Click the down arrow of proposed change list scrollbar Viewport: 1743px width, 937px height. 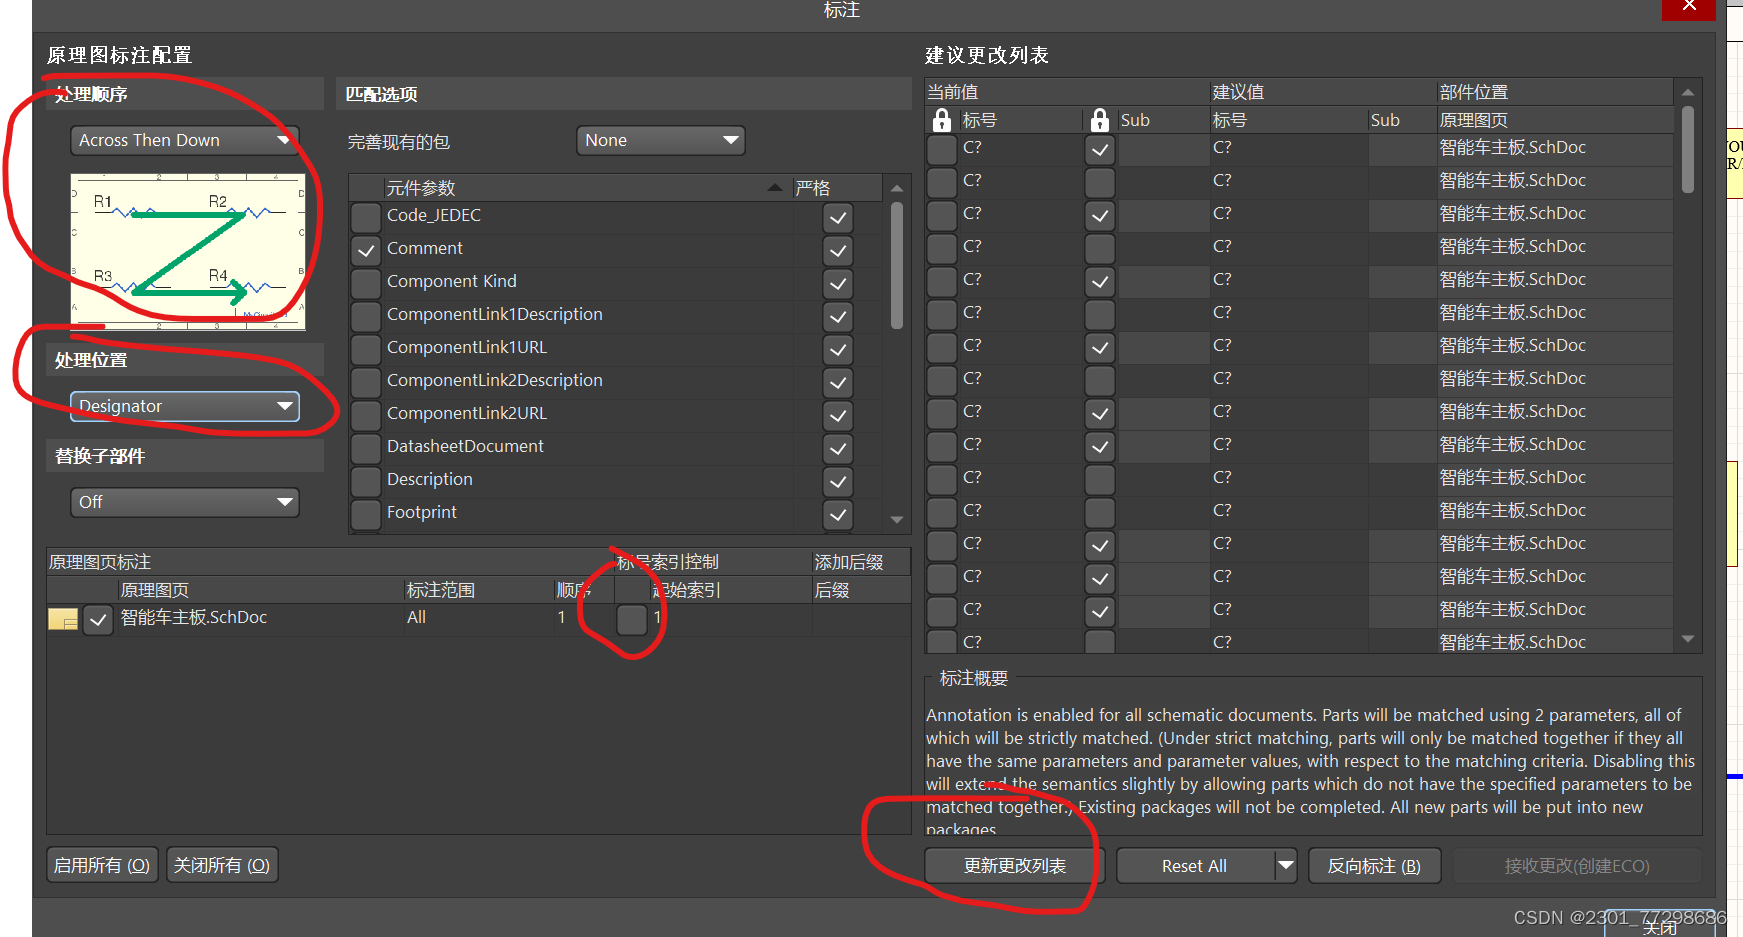pyautogui.click(x=1688, y=638)
